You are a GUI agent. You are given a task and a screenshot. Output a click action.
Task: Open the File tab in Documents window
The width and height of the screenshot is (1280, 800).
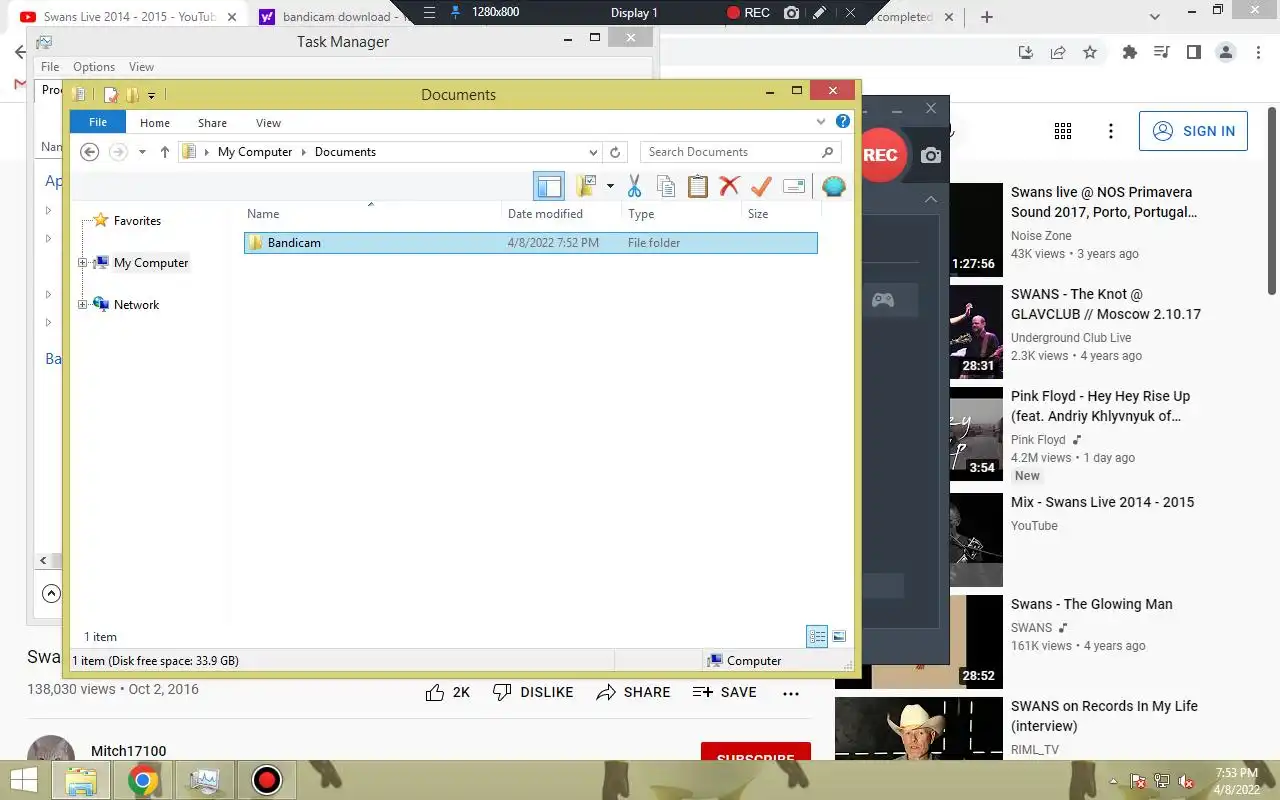[x=98, y=122]
